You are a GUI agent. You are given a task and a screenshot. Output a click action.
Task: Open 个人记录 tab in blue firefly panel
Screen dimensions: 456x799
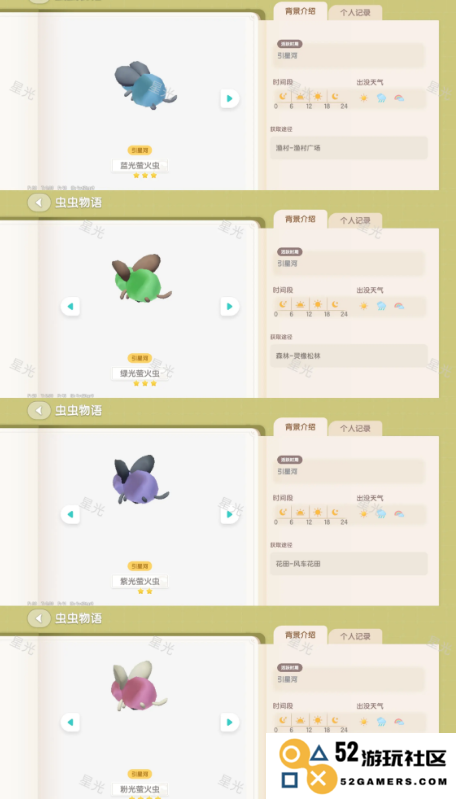355,13
